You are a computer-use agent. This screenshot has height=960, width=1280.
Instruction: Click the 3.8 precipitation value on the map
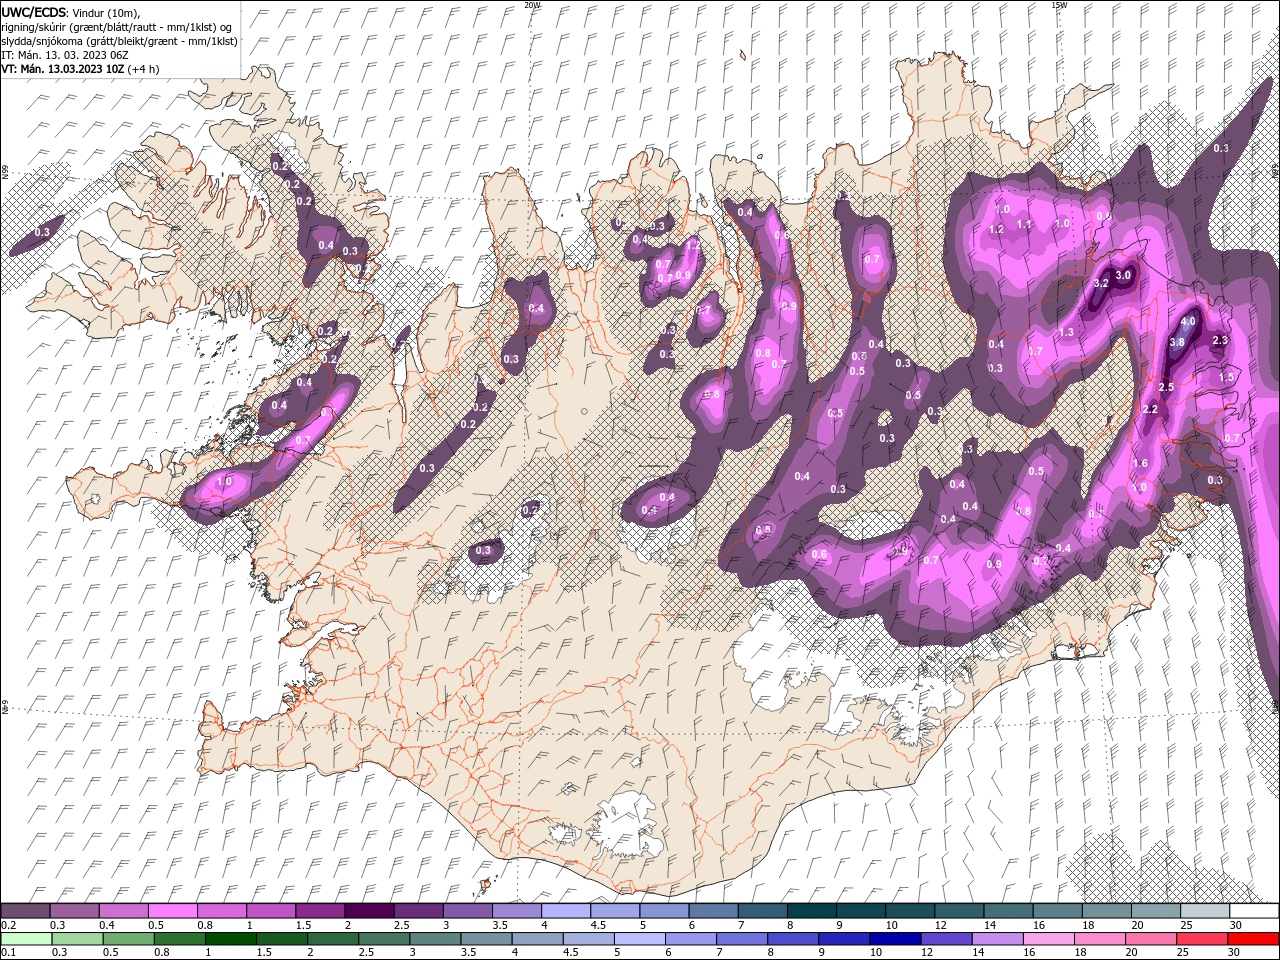pos(1177,342)
